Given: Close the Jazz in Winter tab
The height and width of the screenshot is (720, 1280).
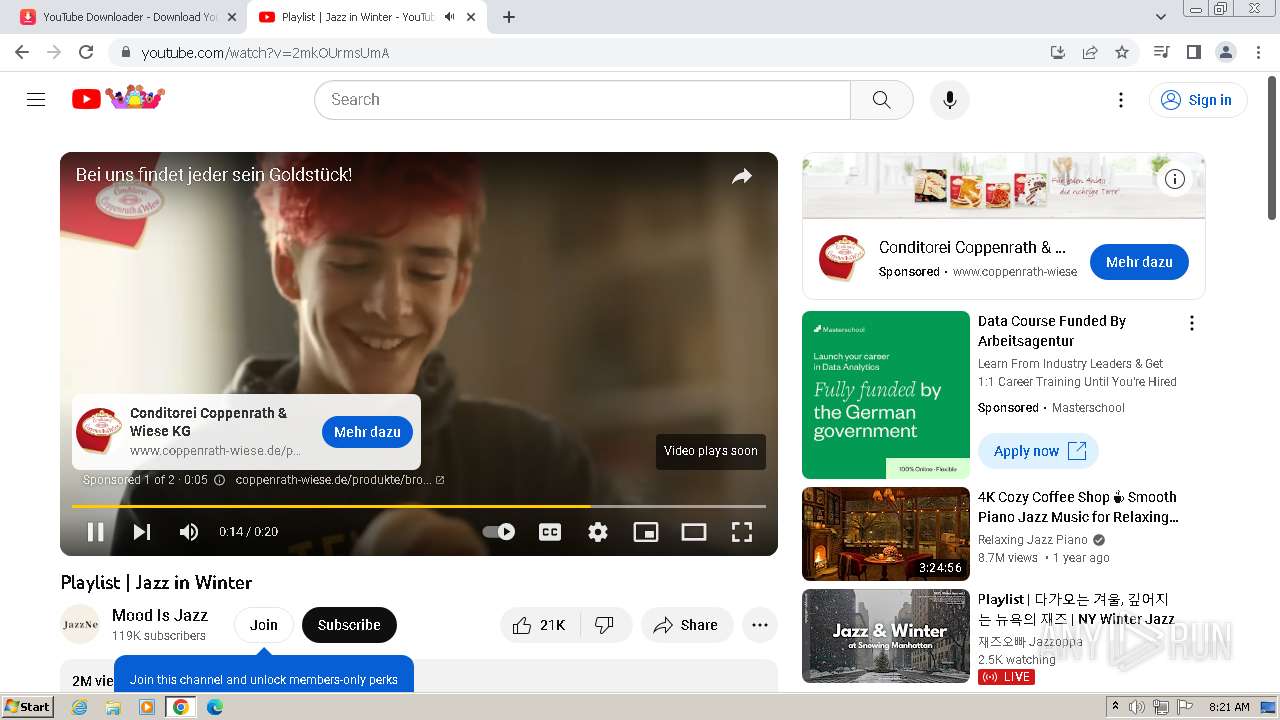Looking at the screenshot, I should coord(471,17).
